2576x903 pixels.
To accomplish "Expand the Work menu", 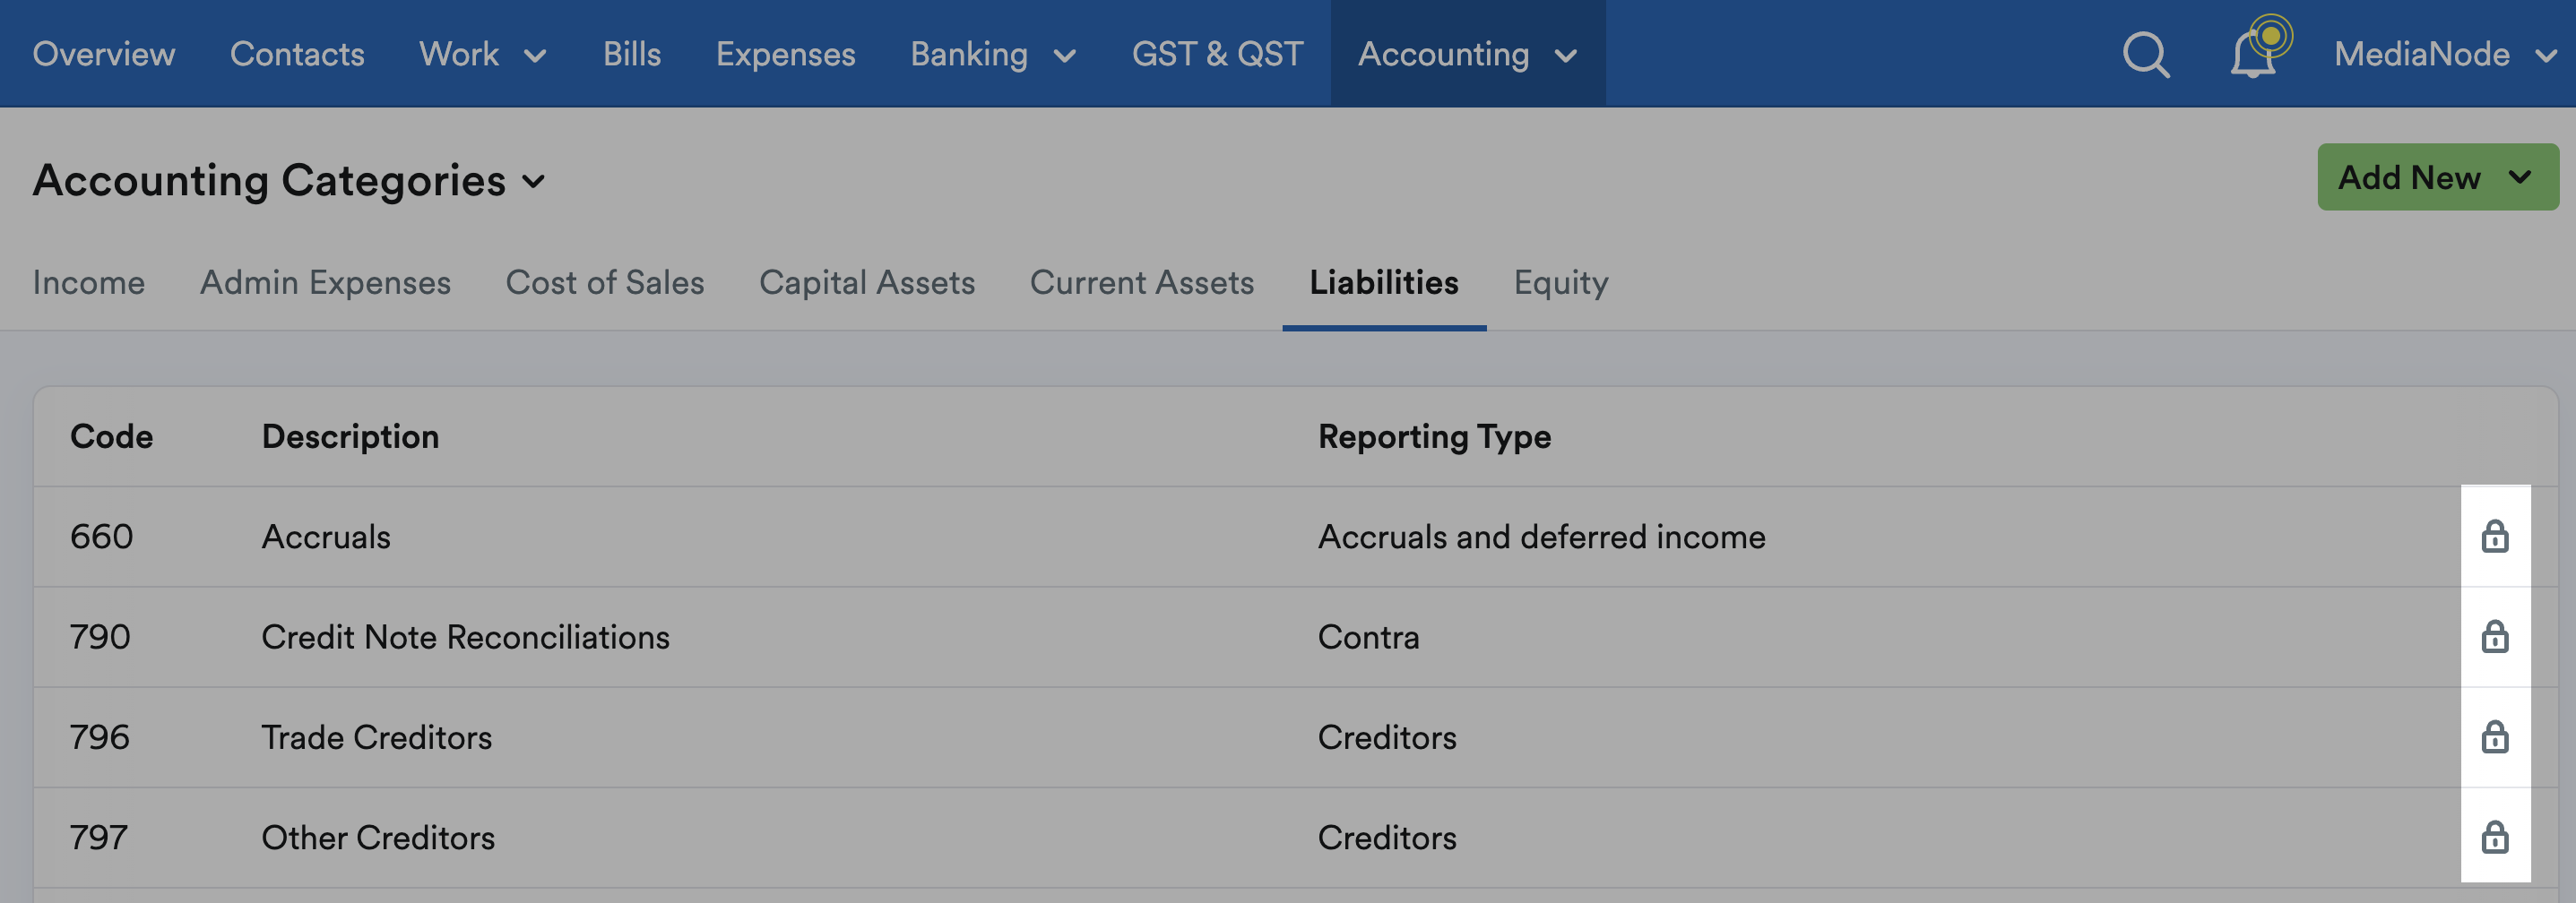I will (483, 54).
